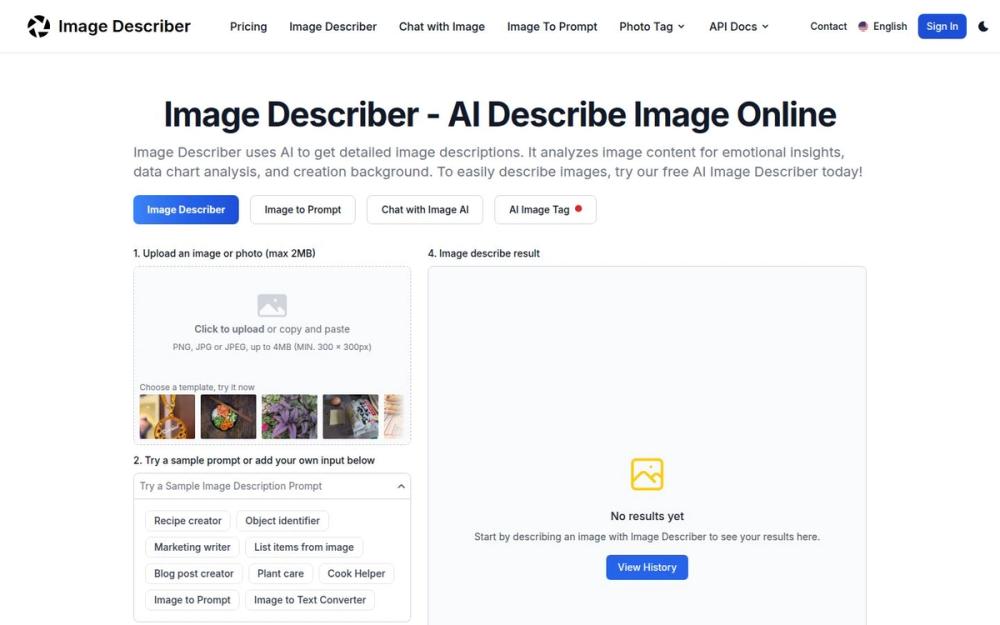Image resolution: width=1000 pixels, height=625 pixels.
Task: Click the Sample Image Description Prompt field
Action: [272, 486]
